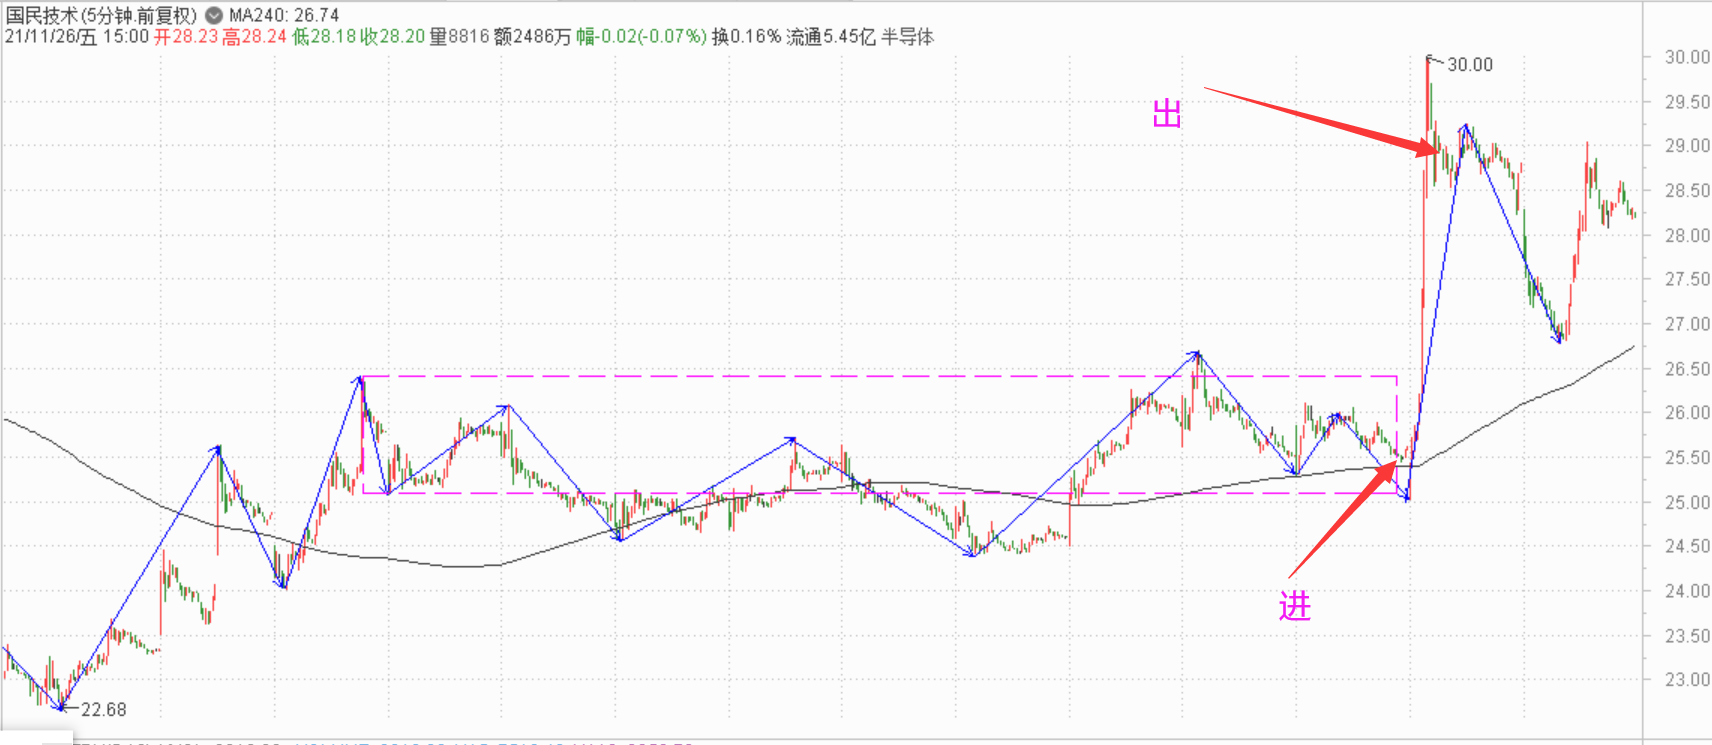Click the 27.00 label on price axis
The height and width of the screenshot is (745, 1712).
[1686, 325]
